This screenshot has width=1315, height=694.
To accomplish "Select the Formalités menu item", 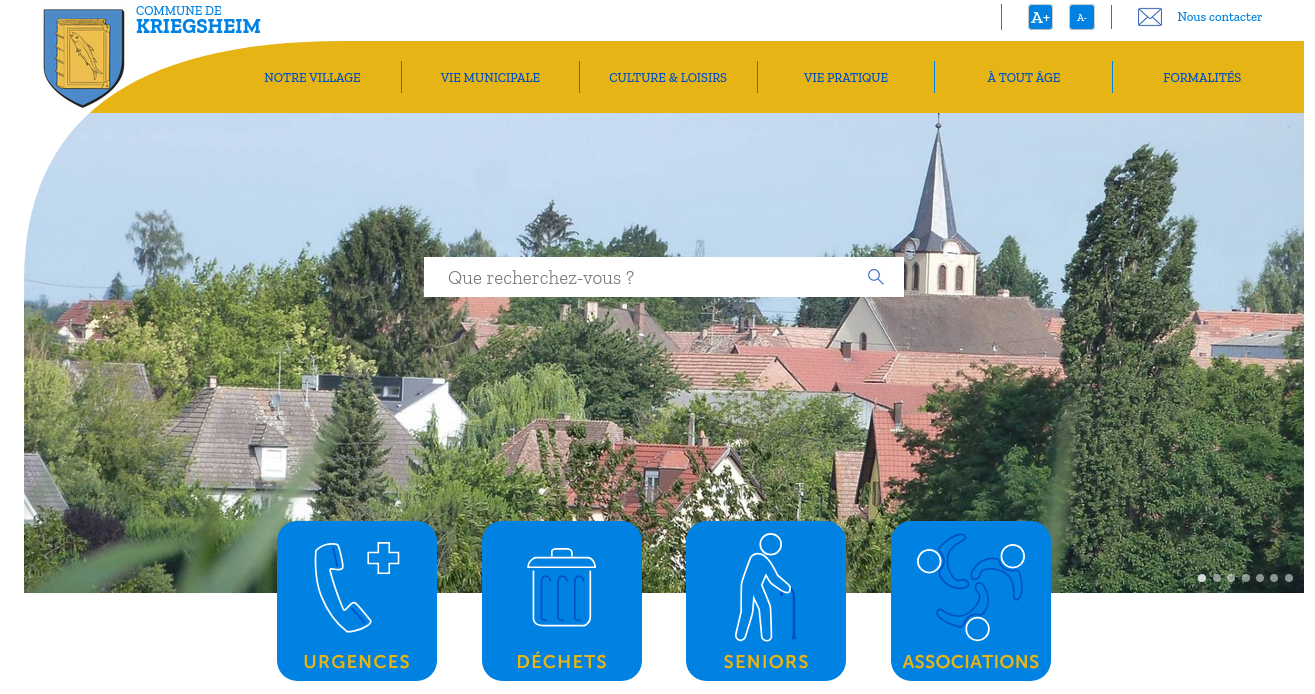I will coord(1201,78).
